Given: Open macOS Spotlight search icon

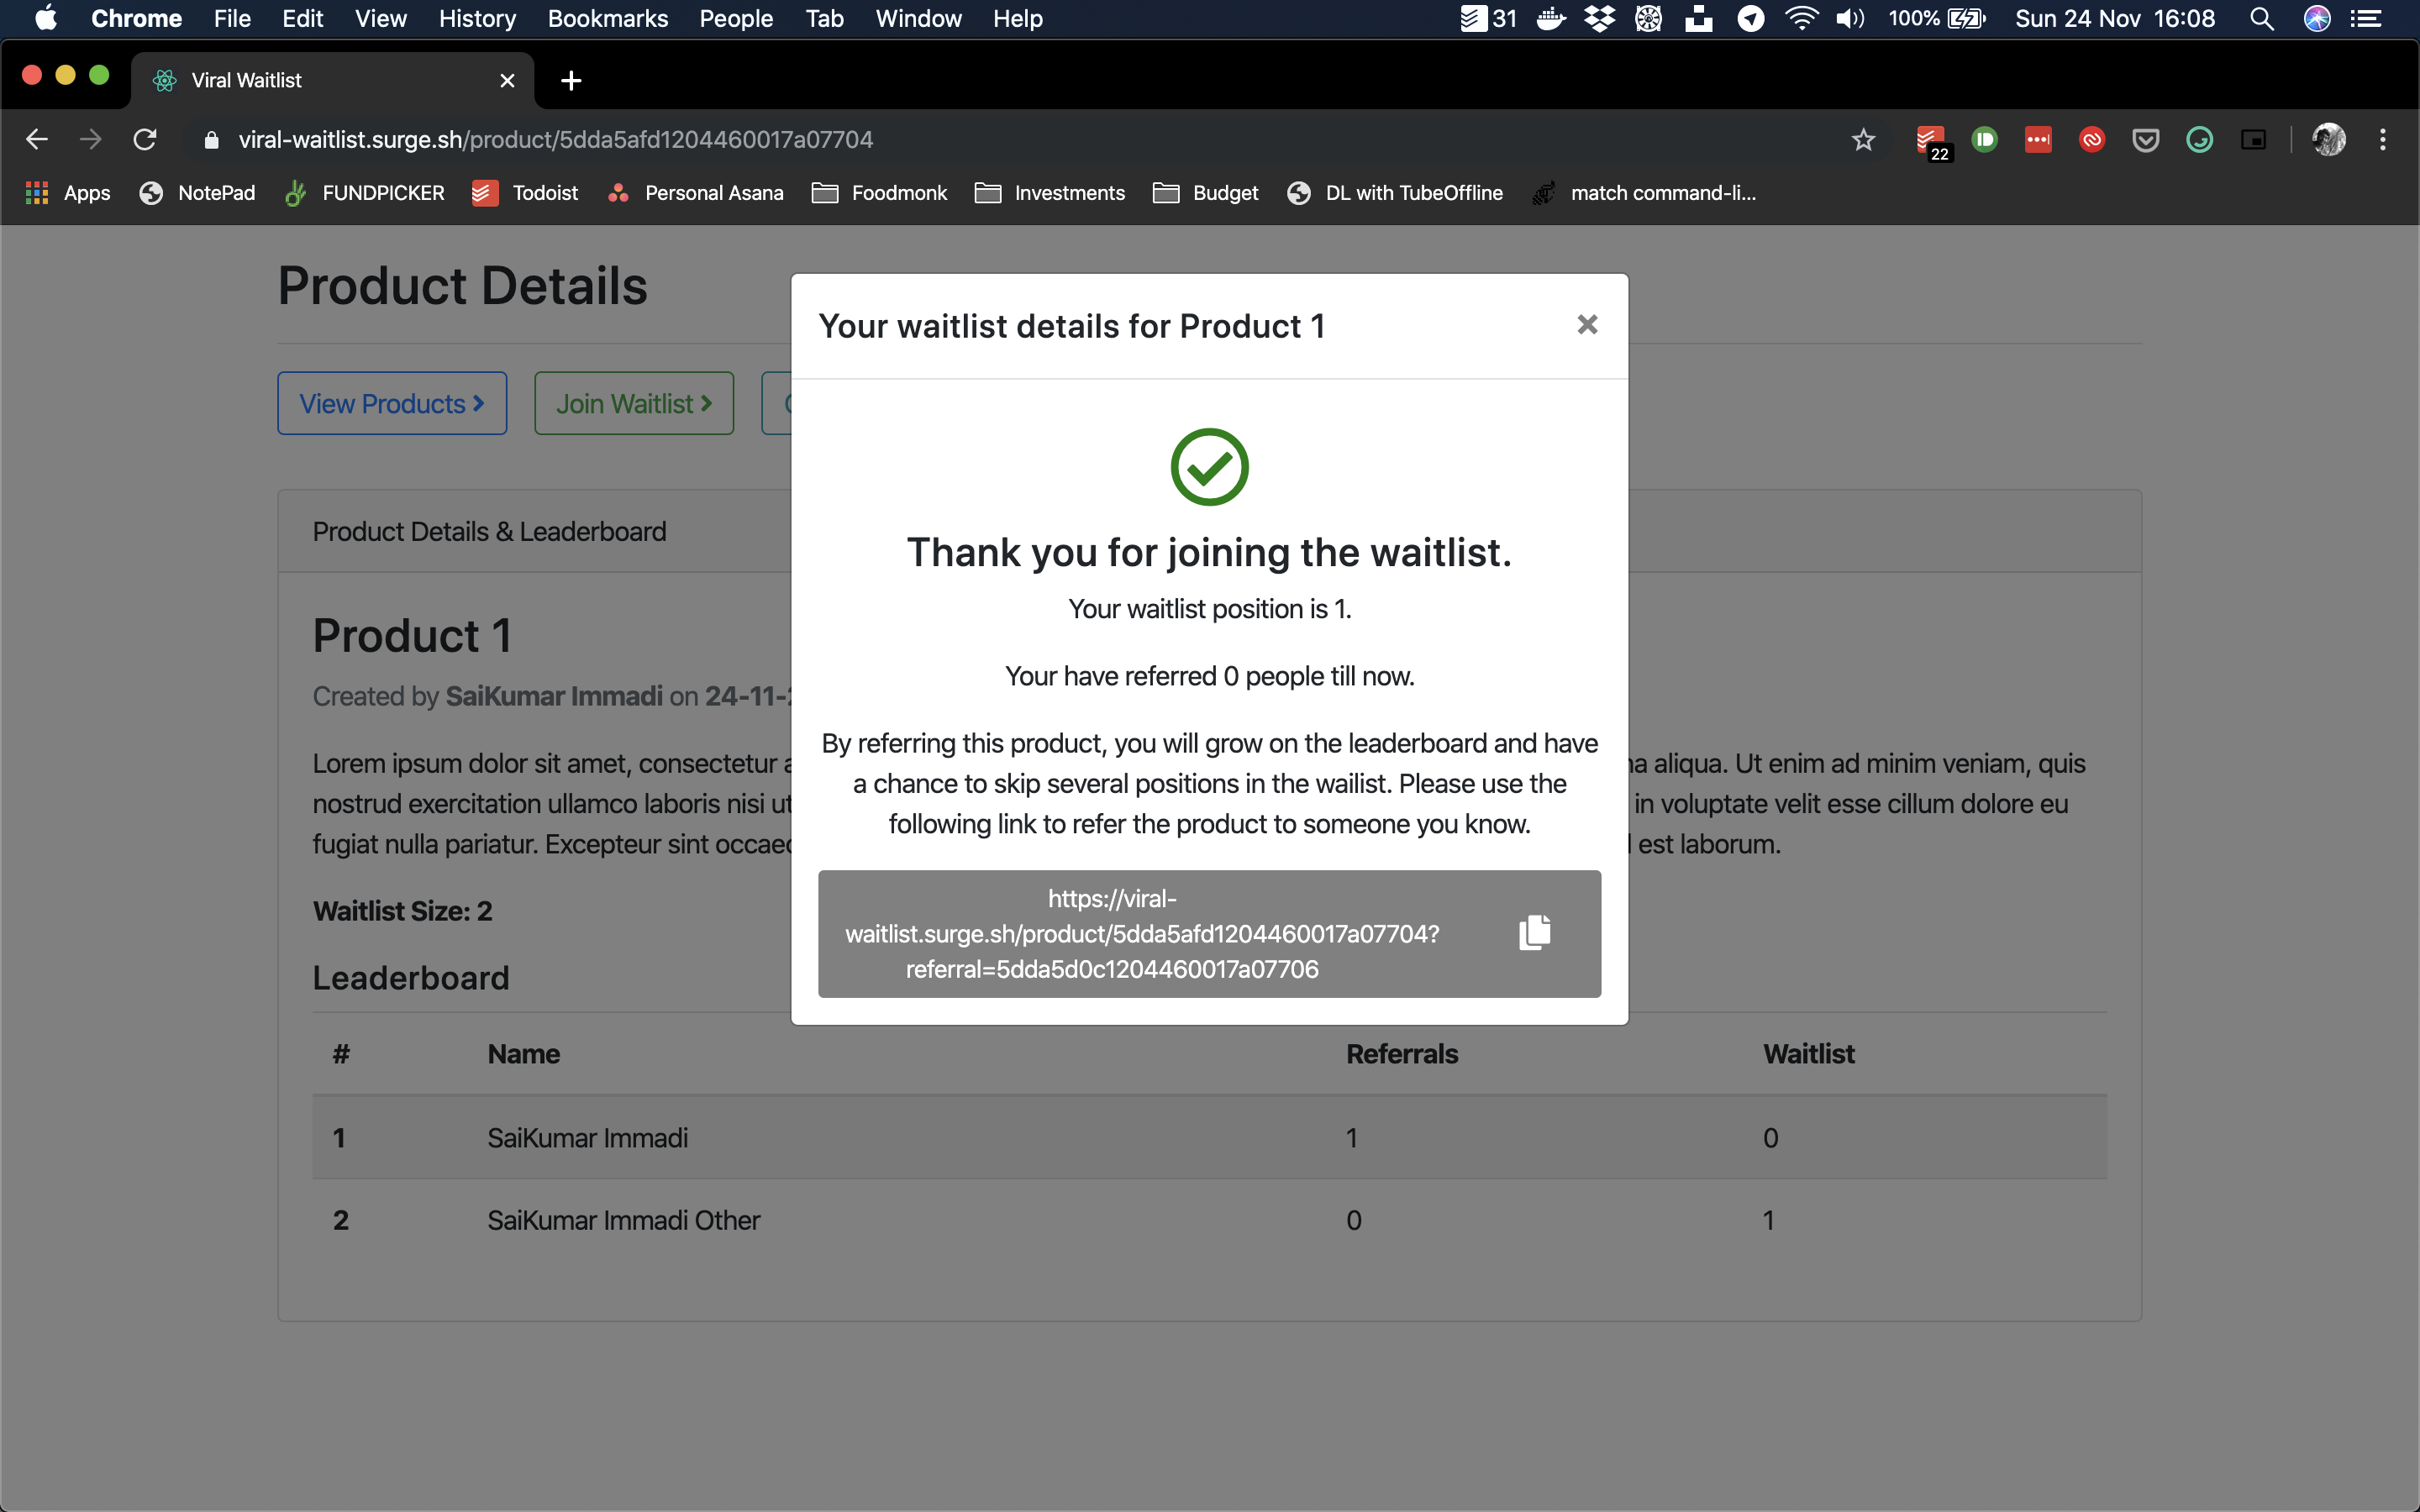Looking at the screenshot, I should (2261, 19).
